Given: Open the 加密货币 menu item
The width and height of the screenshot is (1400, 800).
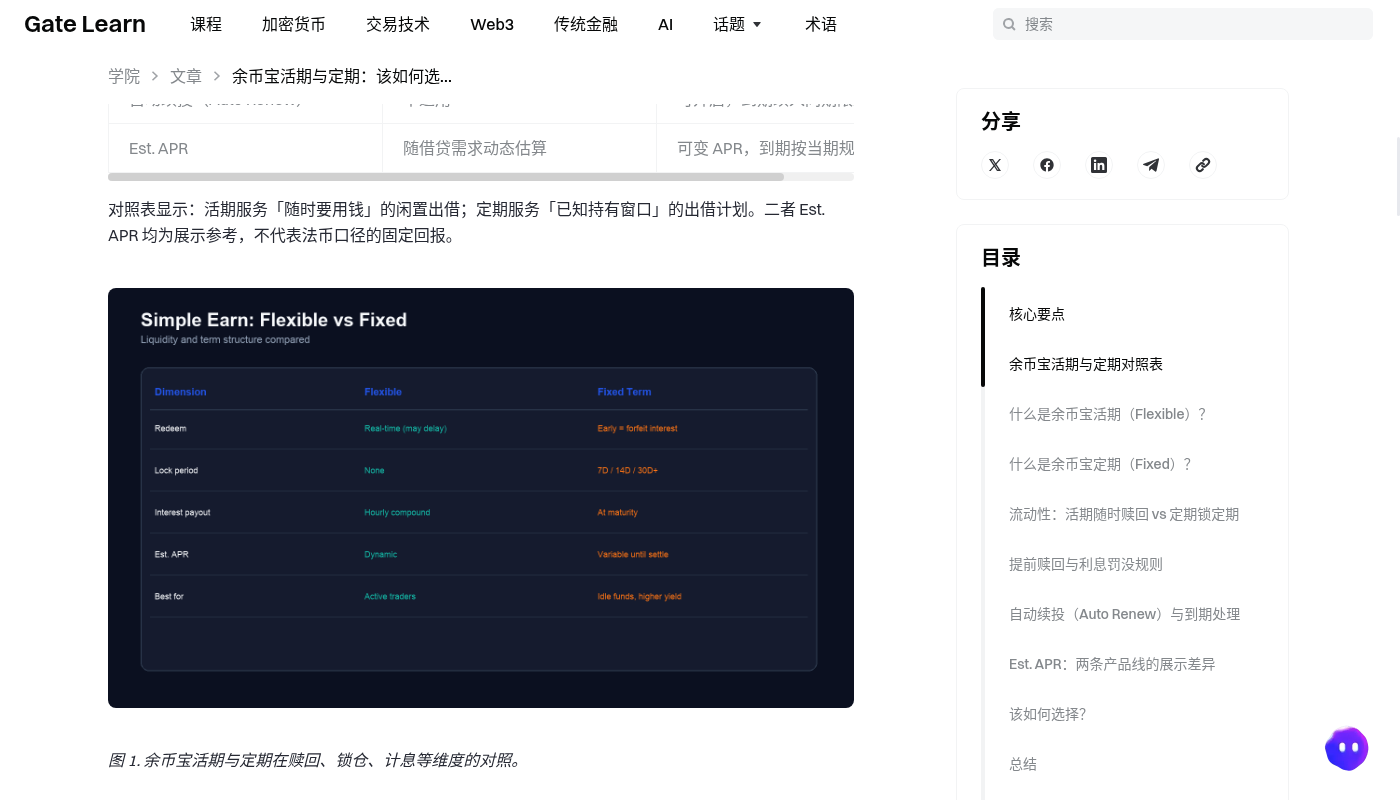Looking at the screenshot, I should [294, 24].
